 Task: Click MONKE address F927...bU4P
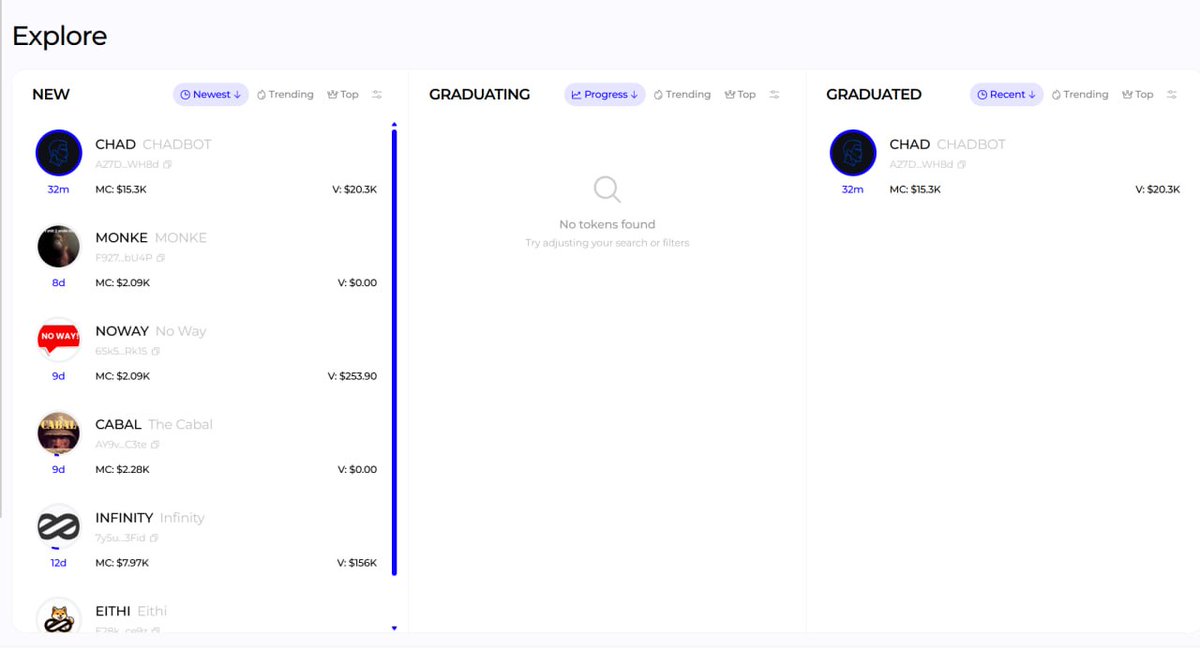coord(124,258)
